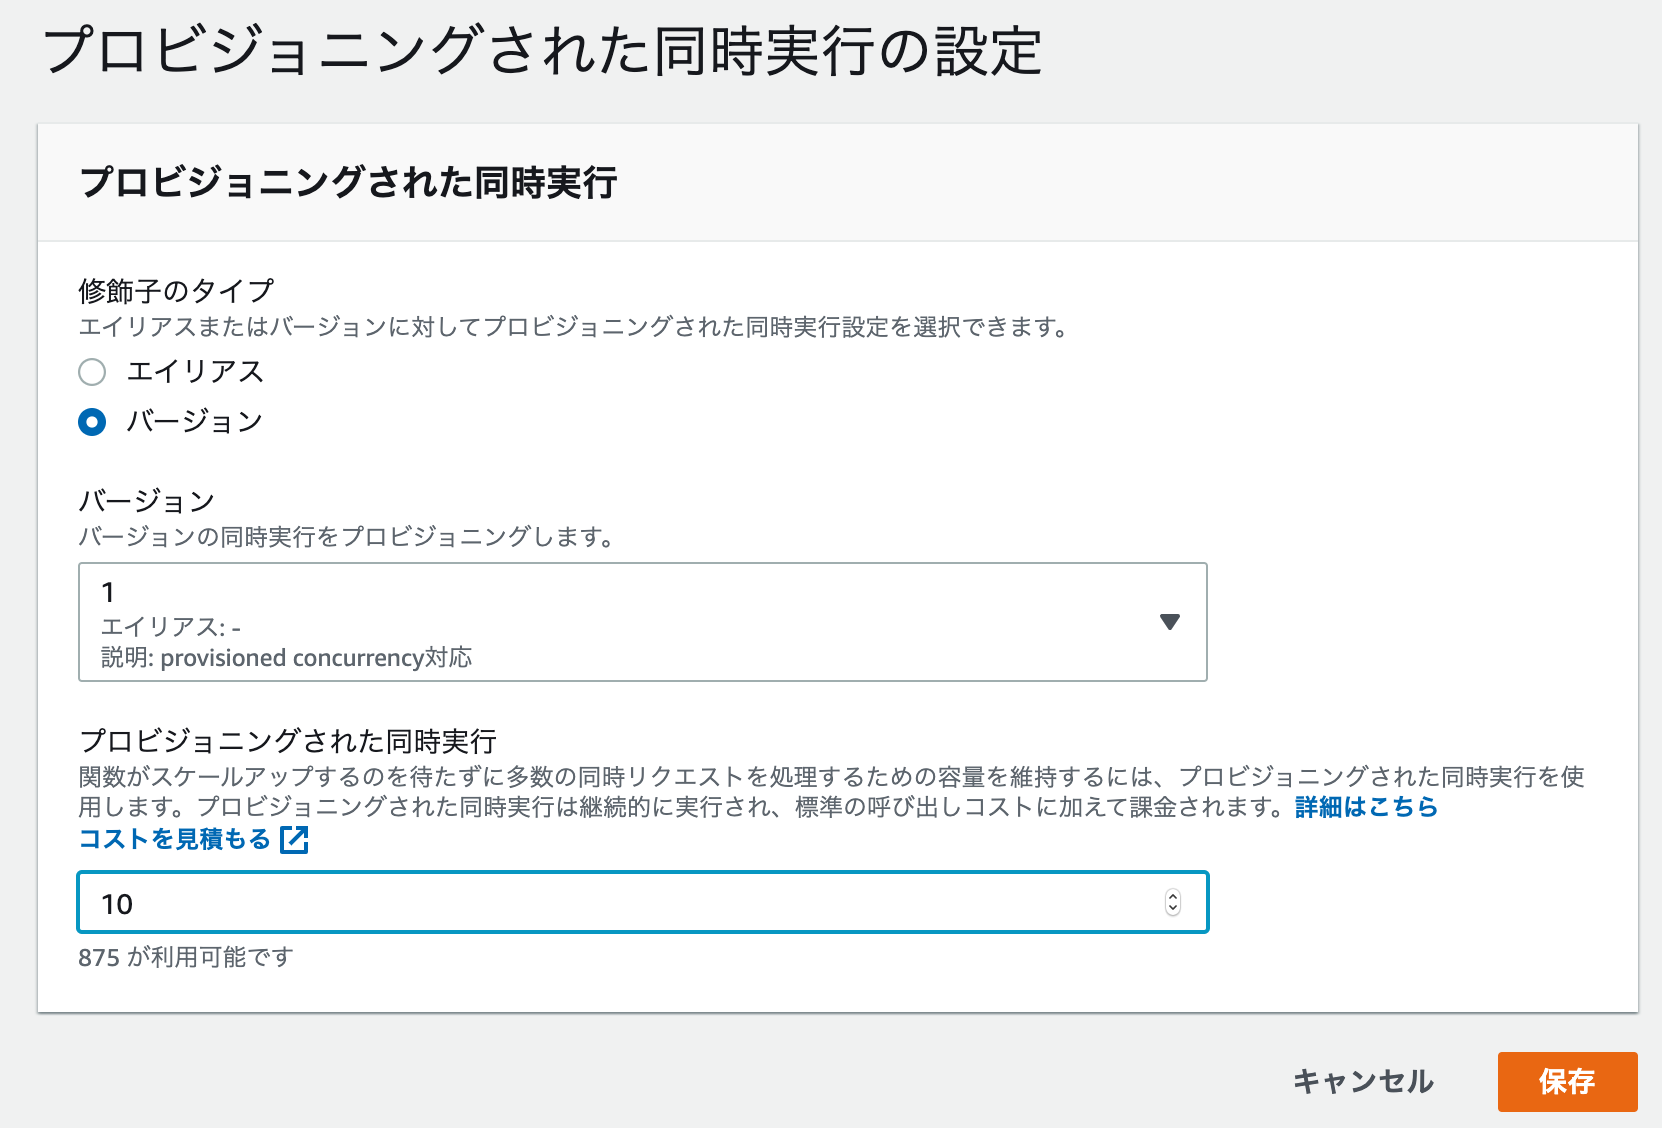Image resolution: width=1662 pixels, height=1128 pixels.
Task: Click the 875 が利用可能です helper text
Action: pyautogui.click(x=187, y=957)
